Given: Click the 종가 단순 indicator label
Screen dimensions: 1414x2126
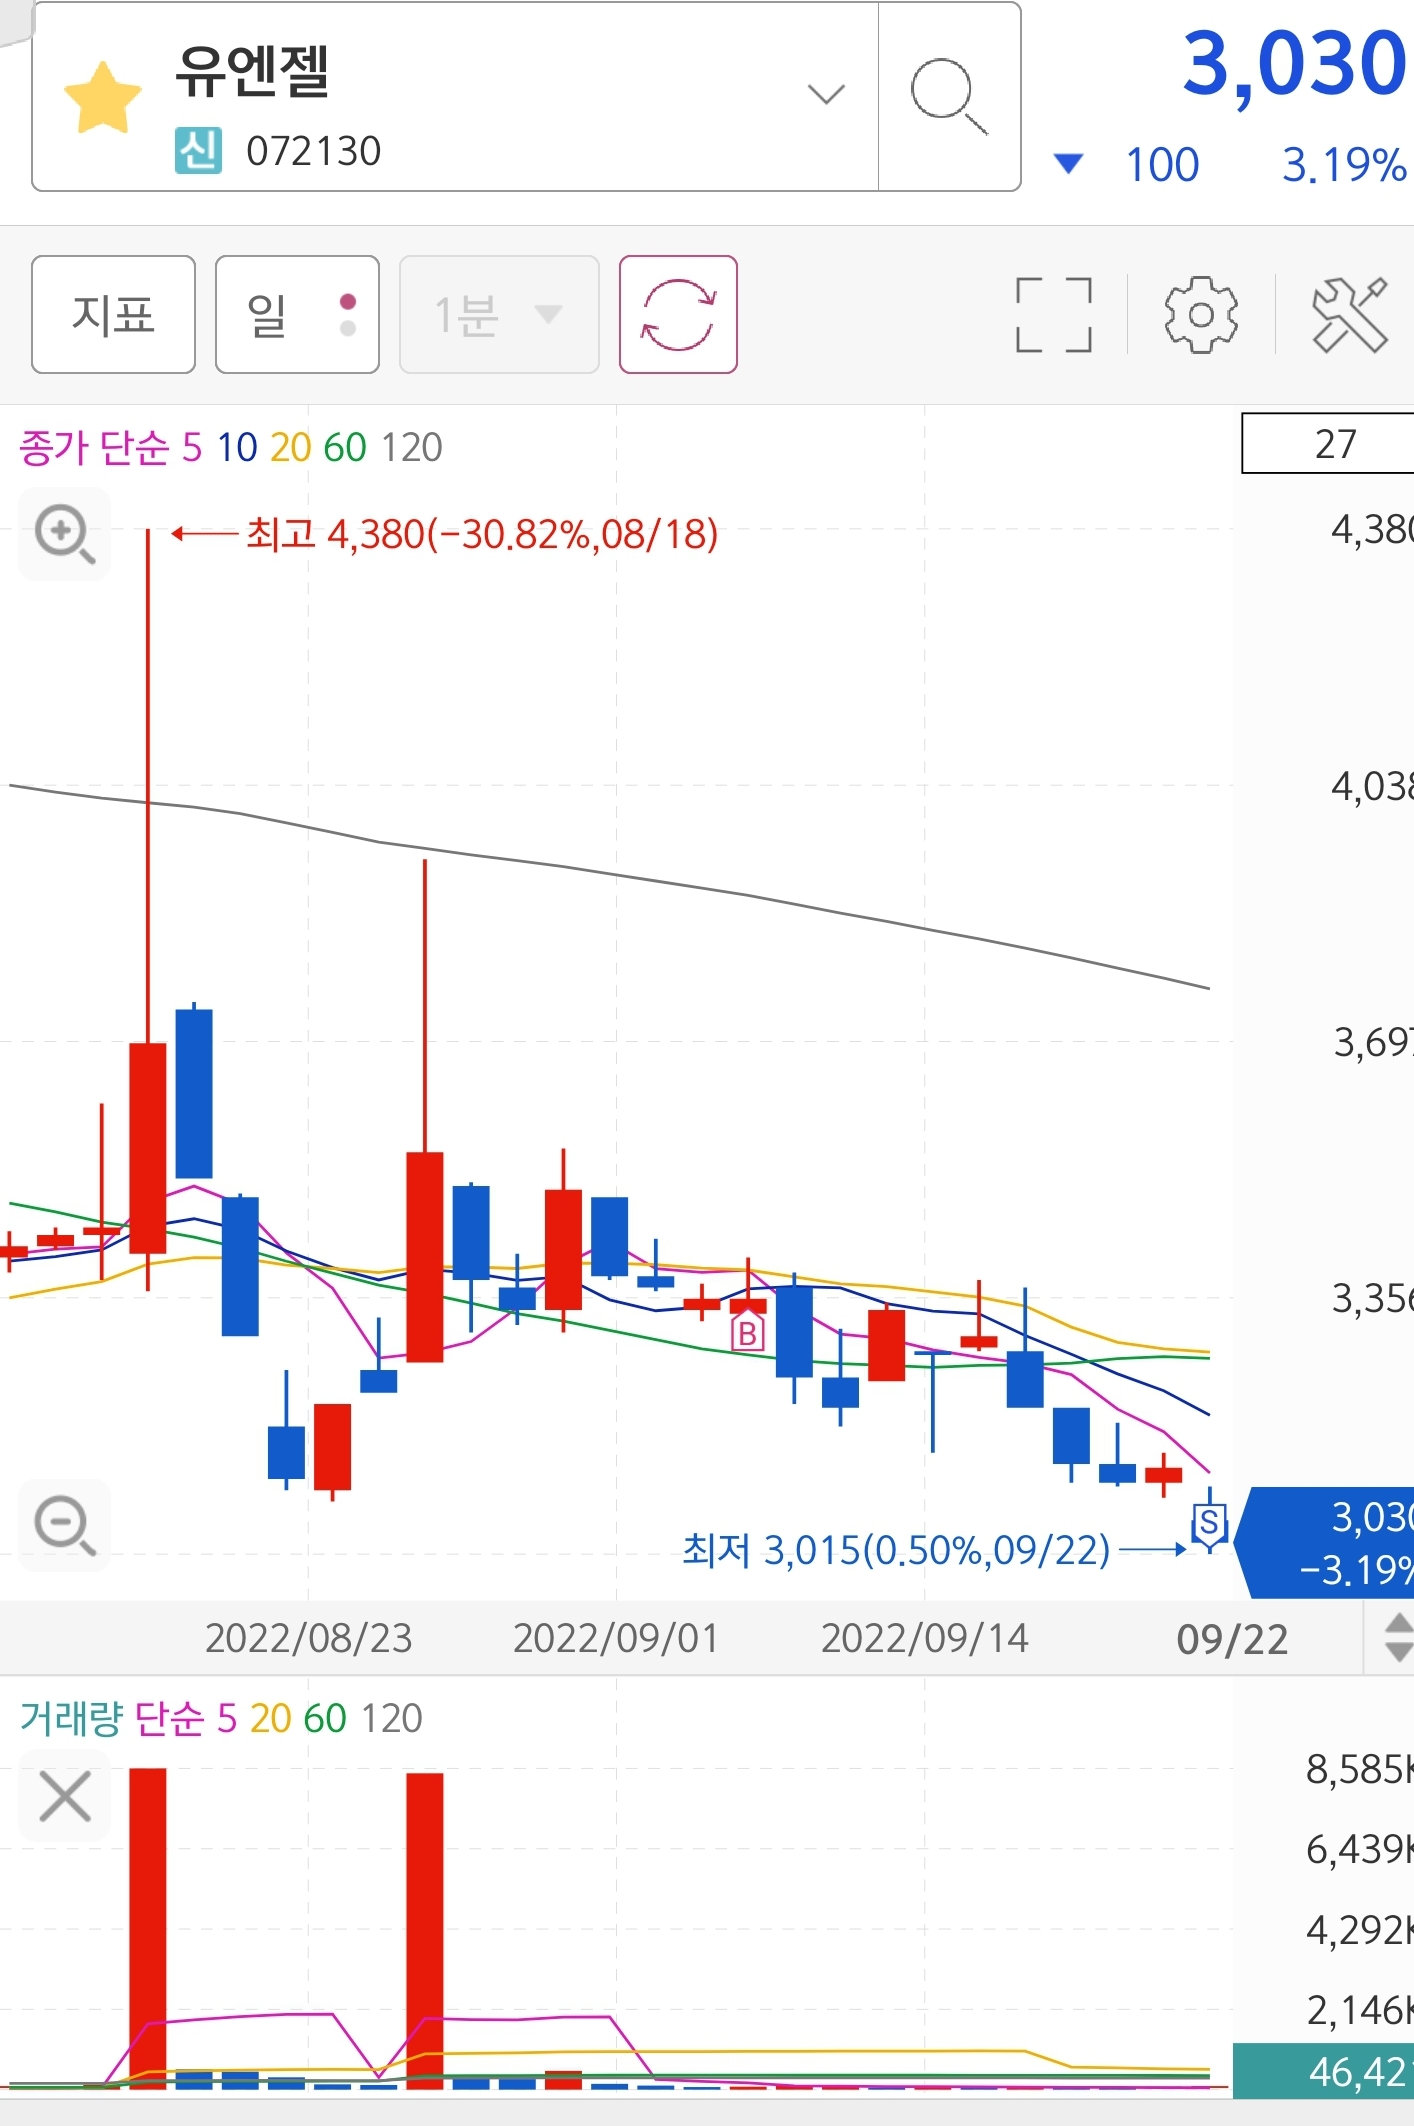Looking at the screenshot, I should [95, 447].
